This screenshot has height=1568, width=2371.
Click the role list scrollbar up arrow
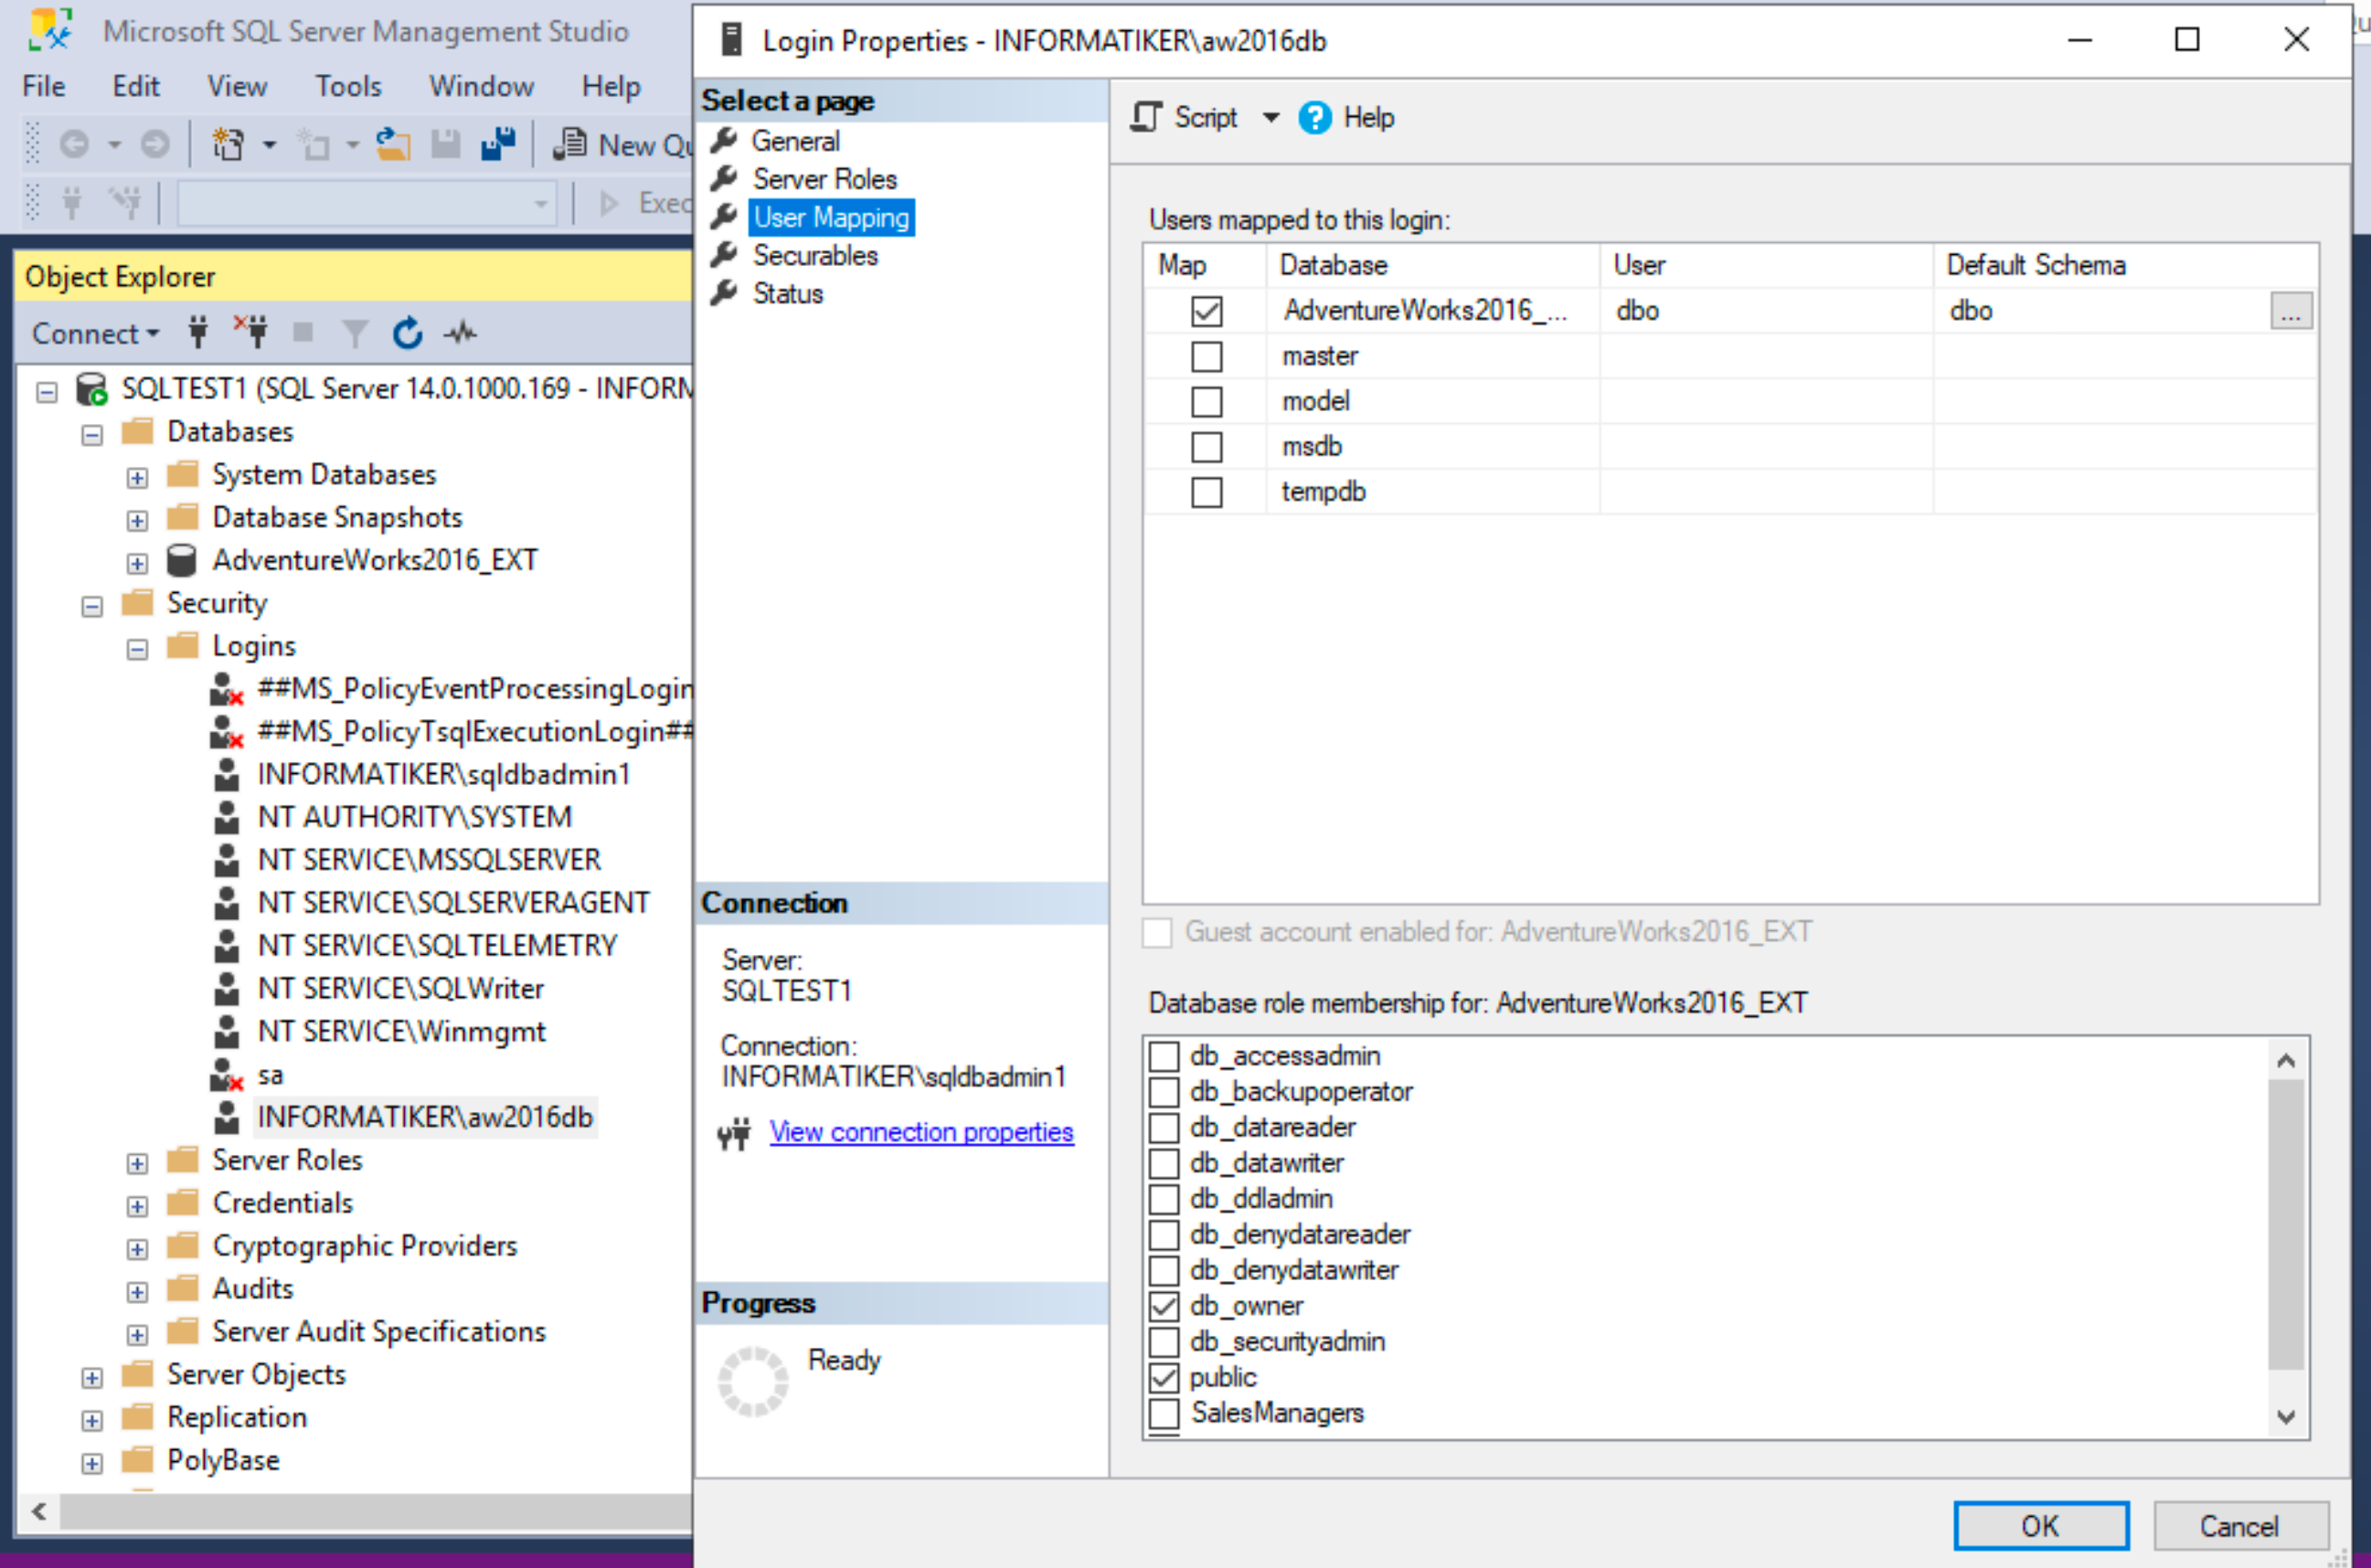pos(2285,1060)
